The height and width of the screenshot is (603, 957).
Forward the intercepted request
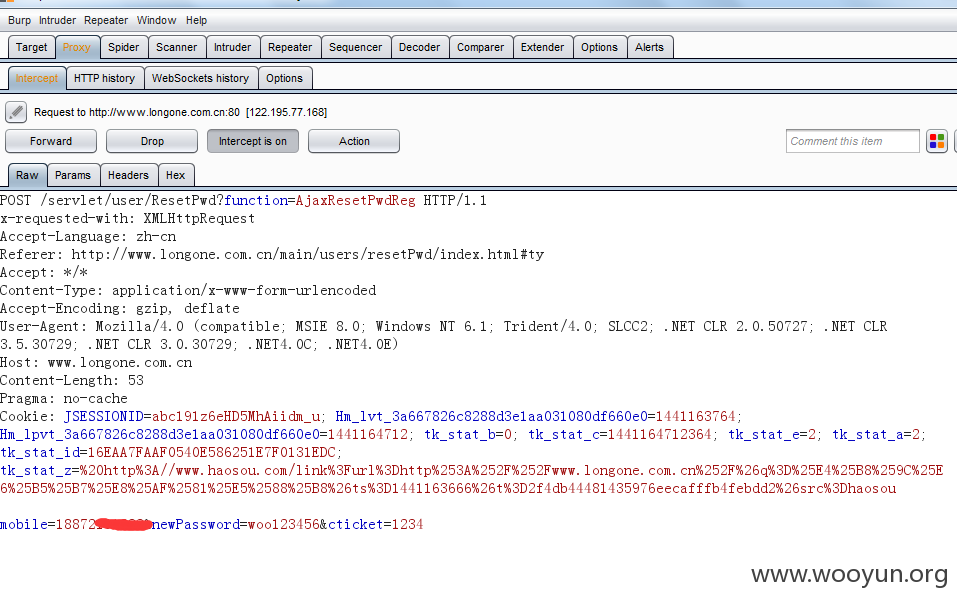point(51,141)
